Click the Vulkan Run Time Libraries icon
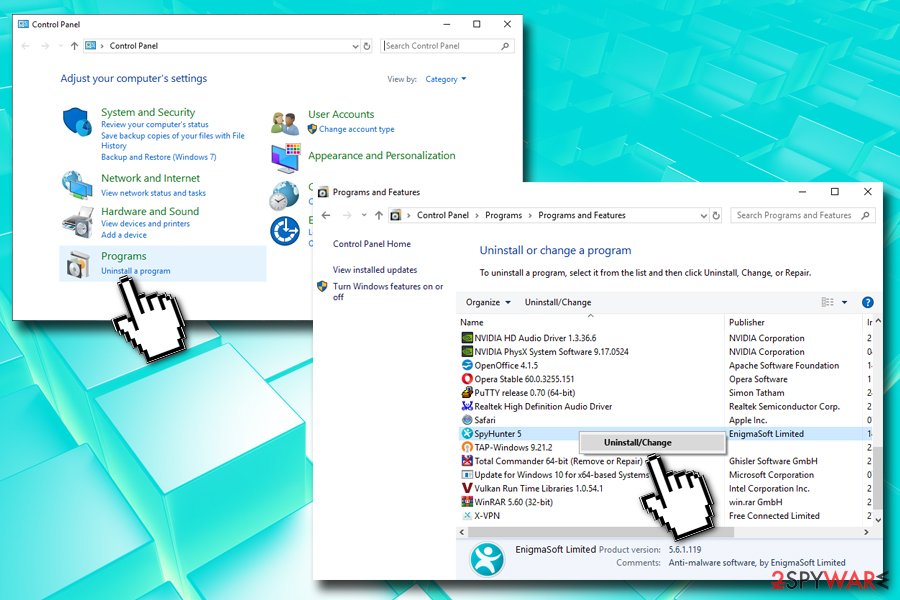Viewport: 900px width, 600px height. tap(467, 488)
